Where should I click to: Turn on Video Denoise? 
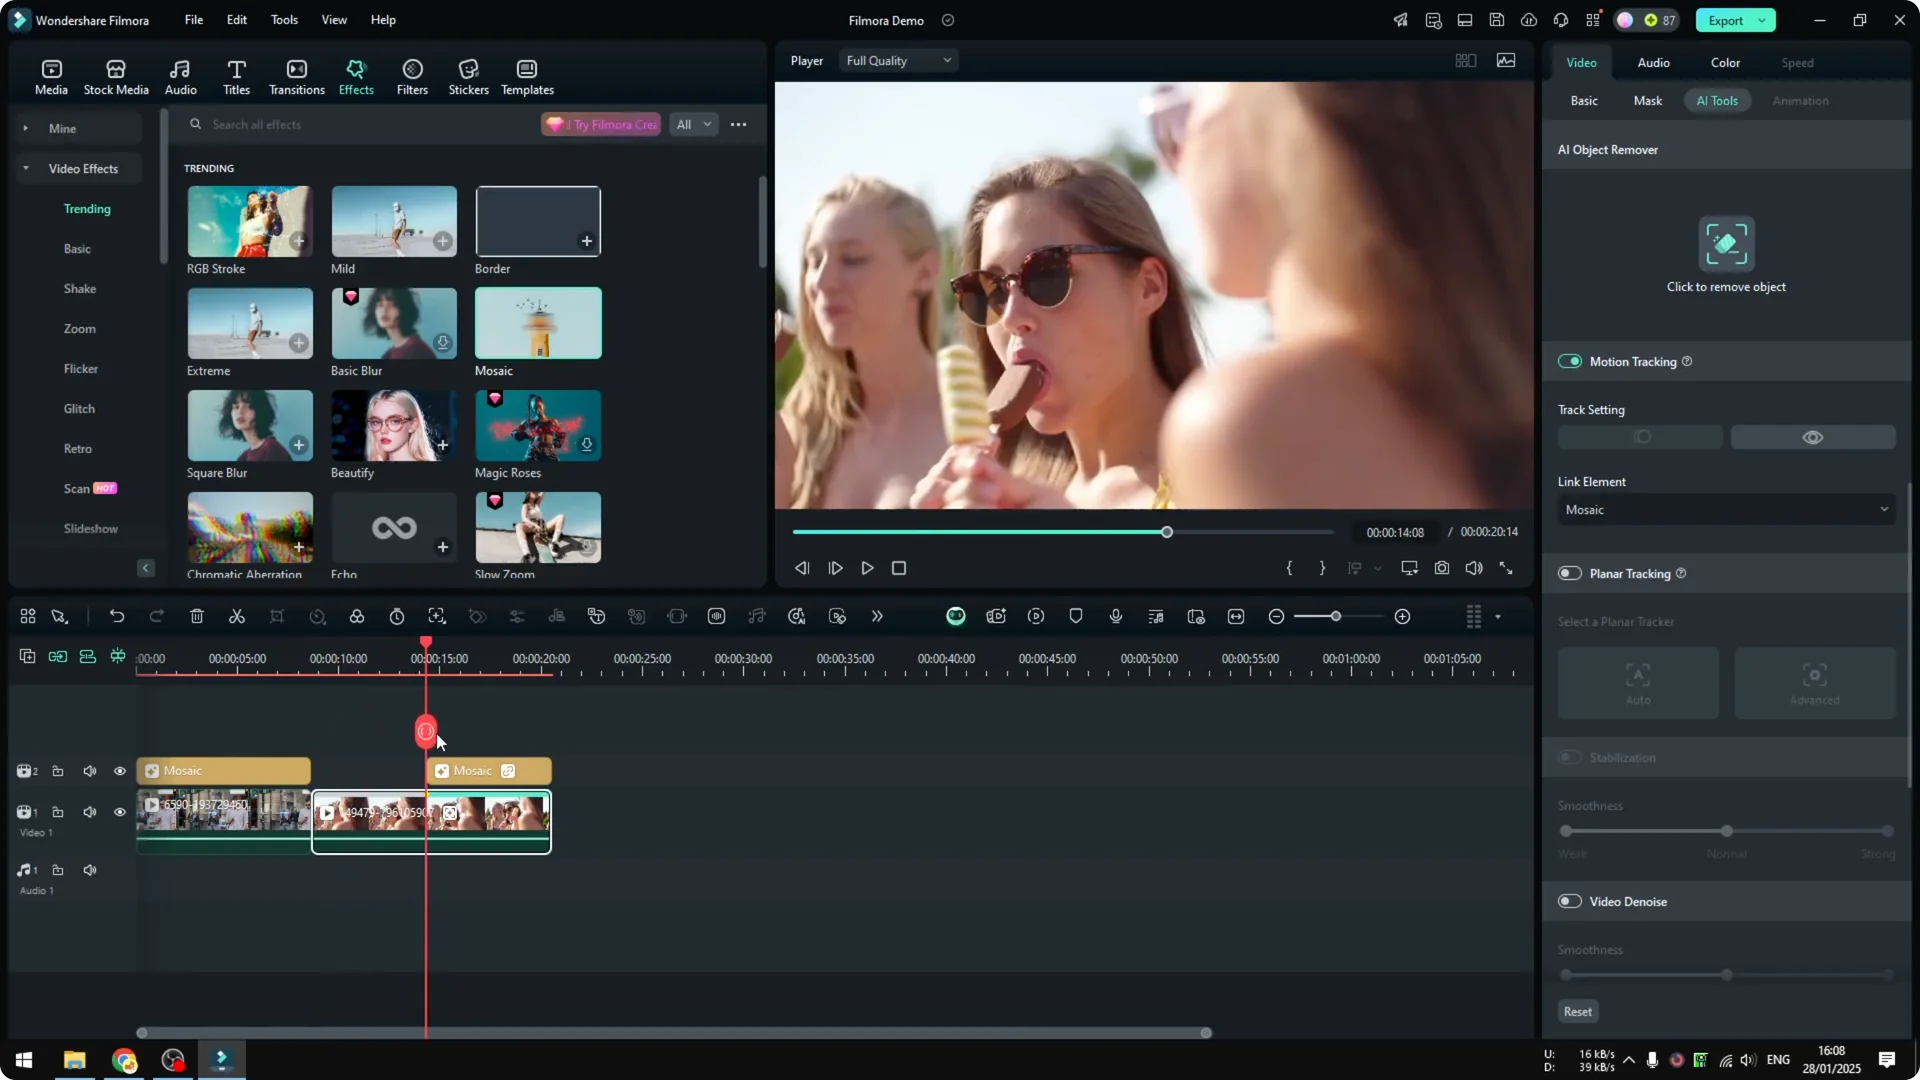pyautogui.click(x=1569, y=900)
